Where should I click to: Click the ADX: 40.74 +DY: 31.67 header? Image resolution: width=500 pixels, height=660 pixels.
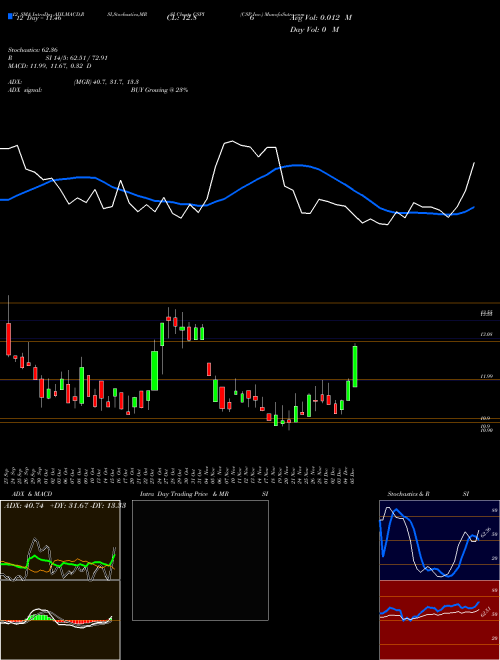(x=64, y=506)
